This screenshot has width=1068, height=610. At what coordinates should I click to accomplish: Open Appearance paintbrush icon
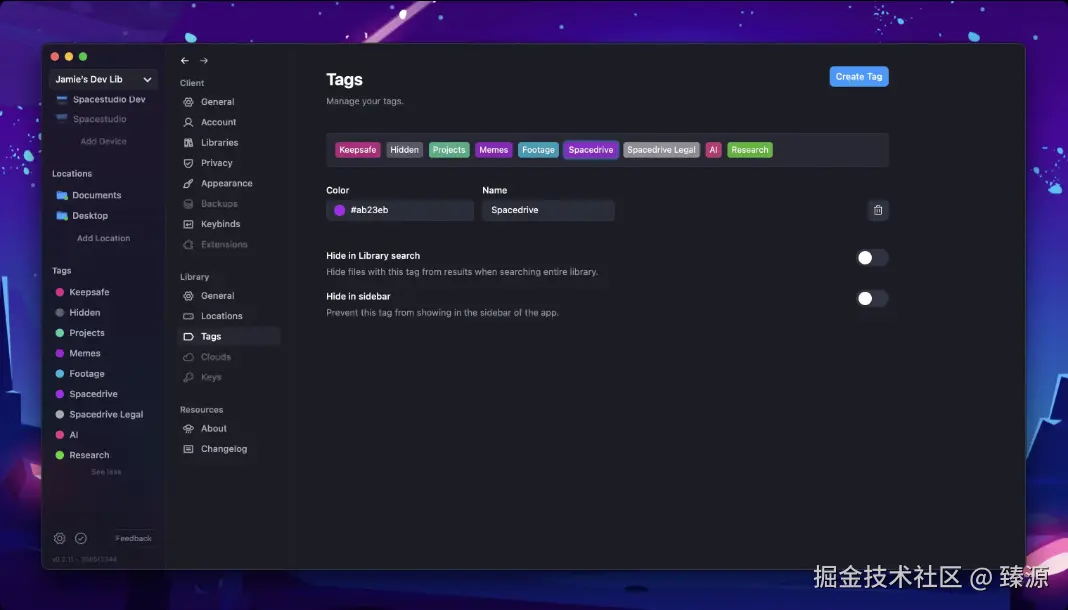click(189, 184)
